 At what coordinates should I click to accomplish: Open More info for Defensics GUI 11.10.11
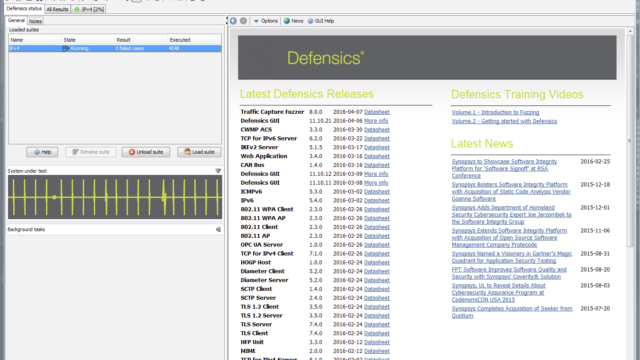tap(376, 183)
